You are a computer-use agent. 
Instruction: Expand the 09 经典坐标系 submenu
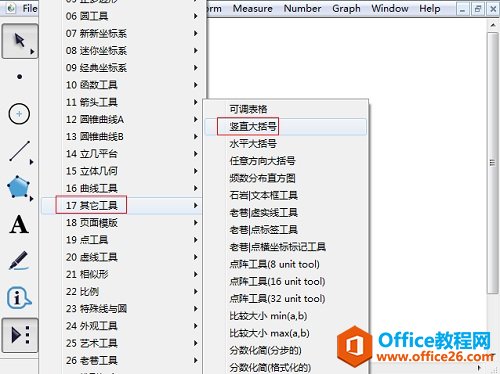[x=121, y=68]
